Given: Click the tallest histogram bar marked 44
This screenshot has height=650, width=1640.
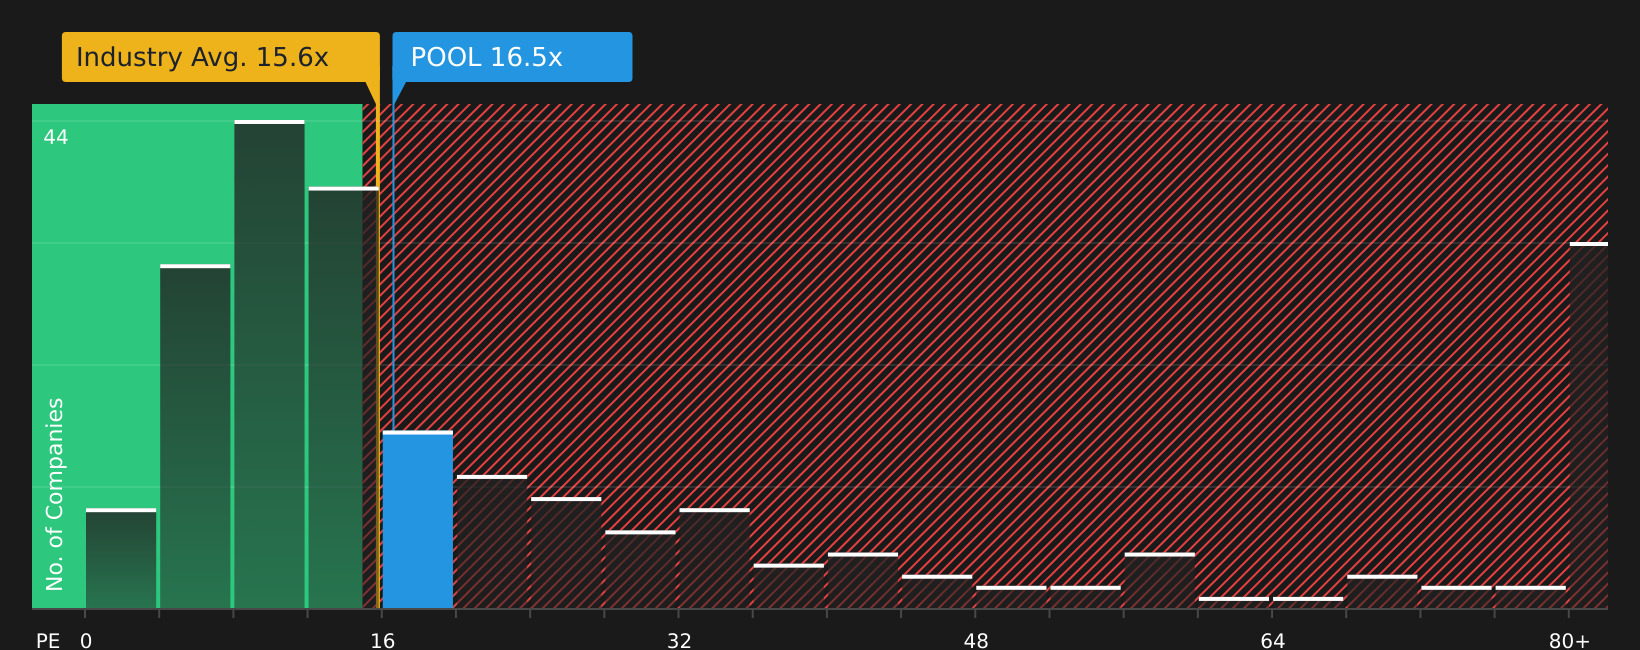Looking at the screenshot, I should tap(269, 364).
